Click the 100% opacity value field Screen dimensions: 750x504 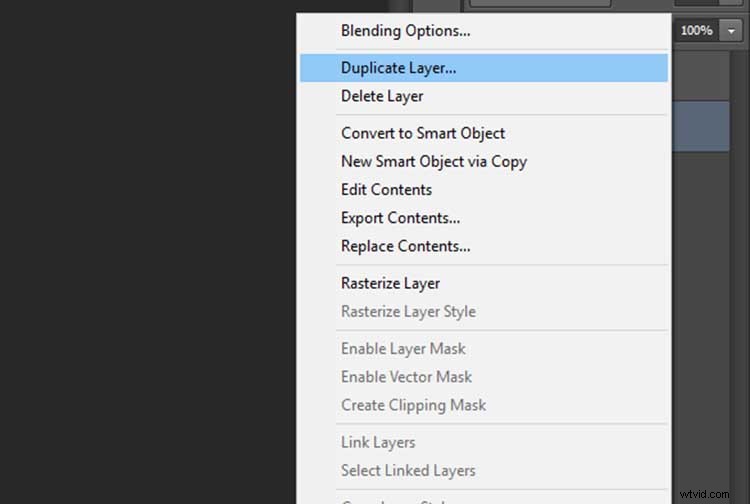coord(696,31)
